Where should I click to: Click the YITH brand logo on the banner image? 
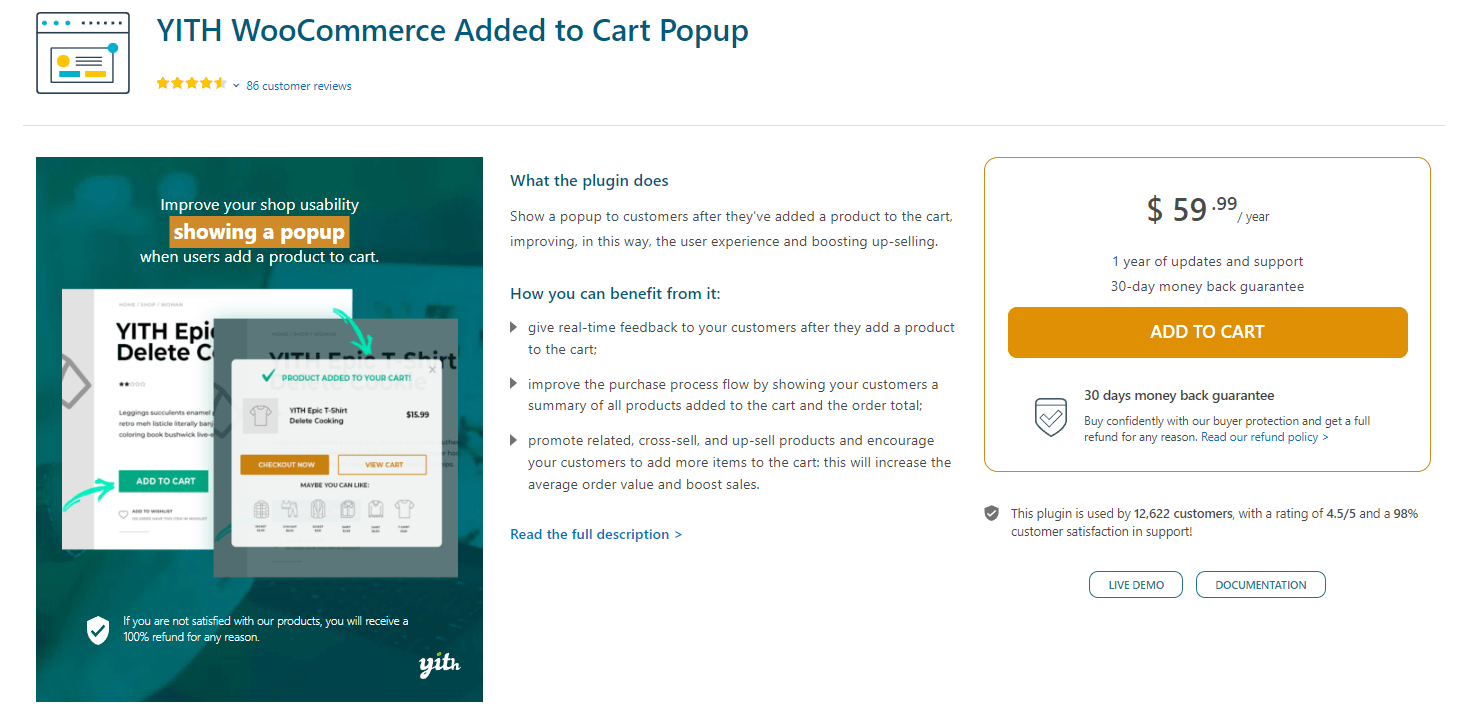439,666
